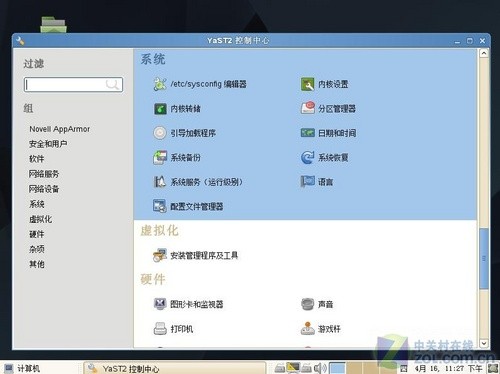
Task: Select the Novell AppArmor group
Action: [x=60, y=129]
